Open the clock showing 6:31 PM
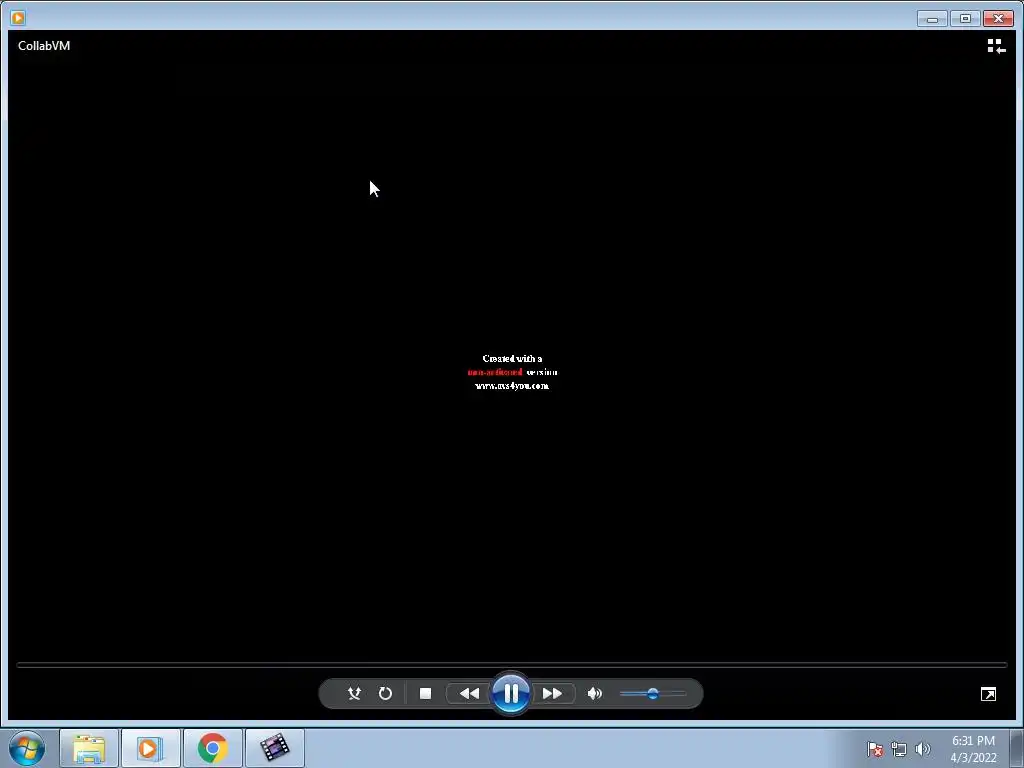This screenshot has width=1024, height=768. point(973,749)
